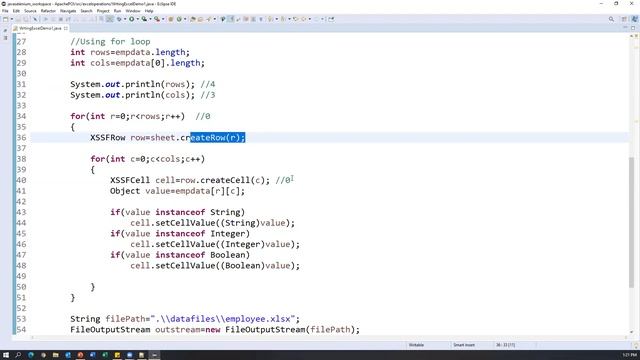Click the Open Task toolbar icon
The height and width of the screenshot is (360, 640).
[x=200, y=19]
